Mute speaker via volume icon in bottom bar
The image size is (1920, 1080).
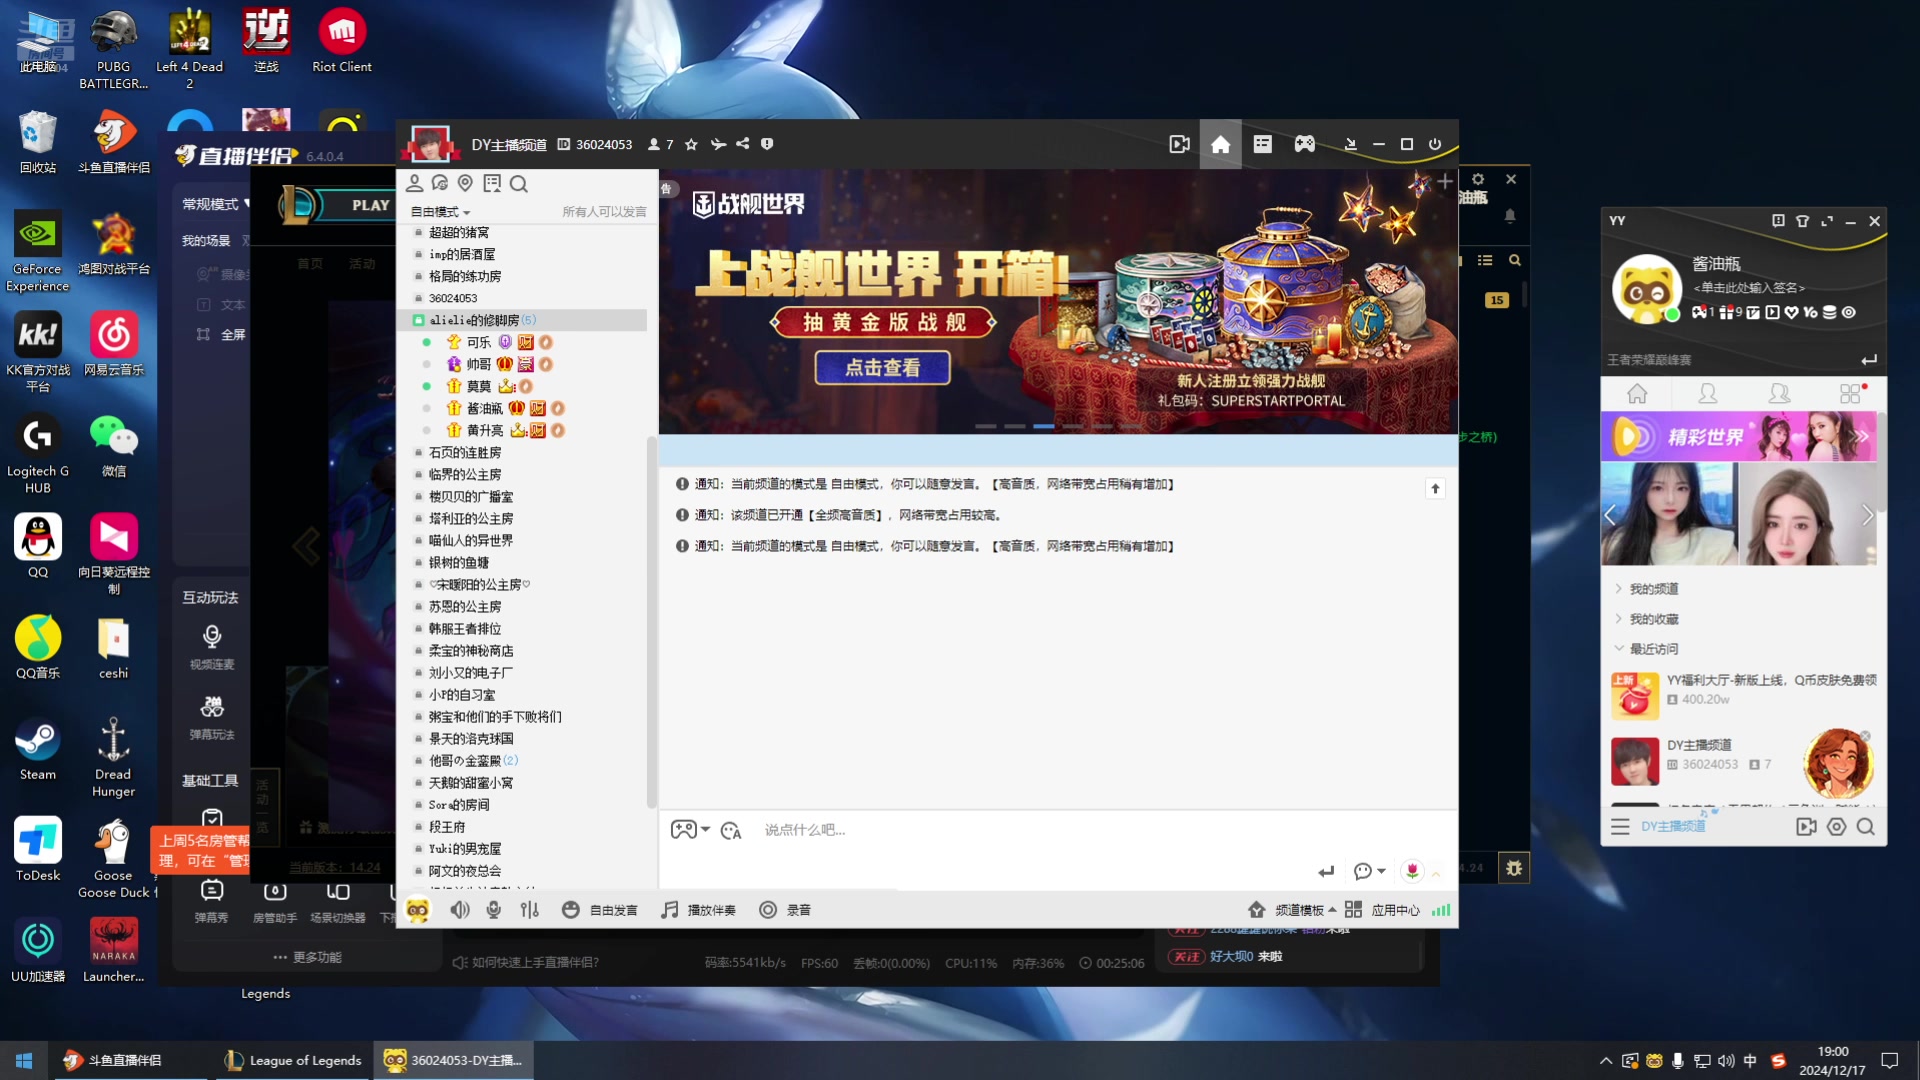[459, 909]
